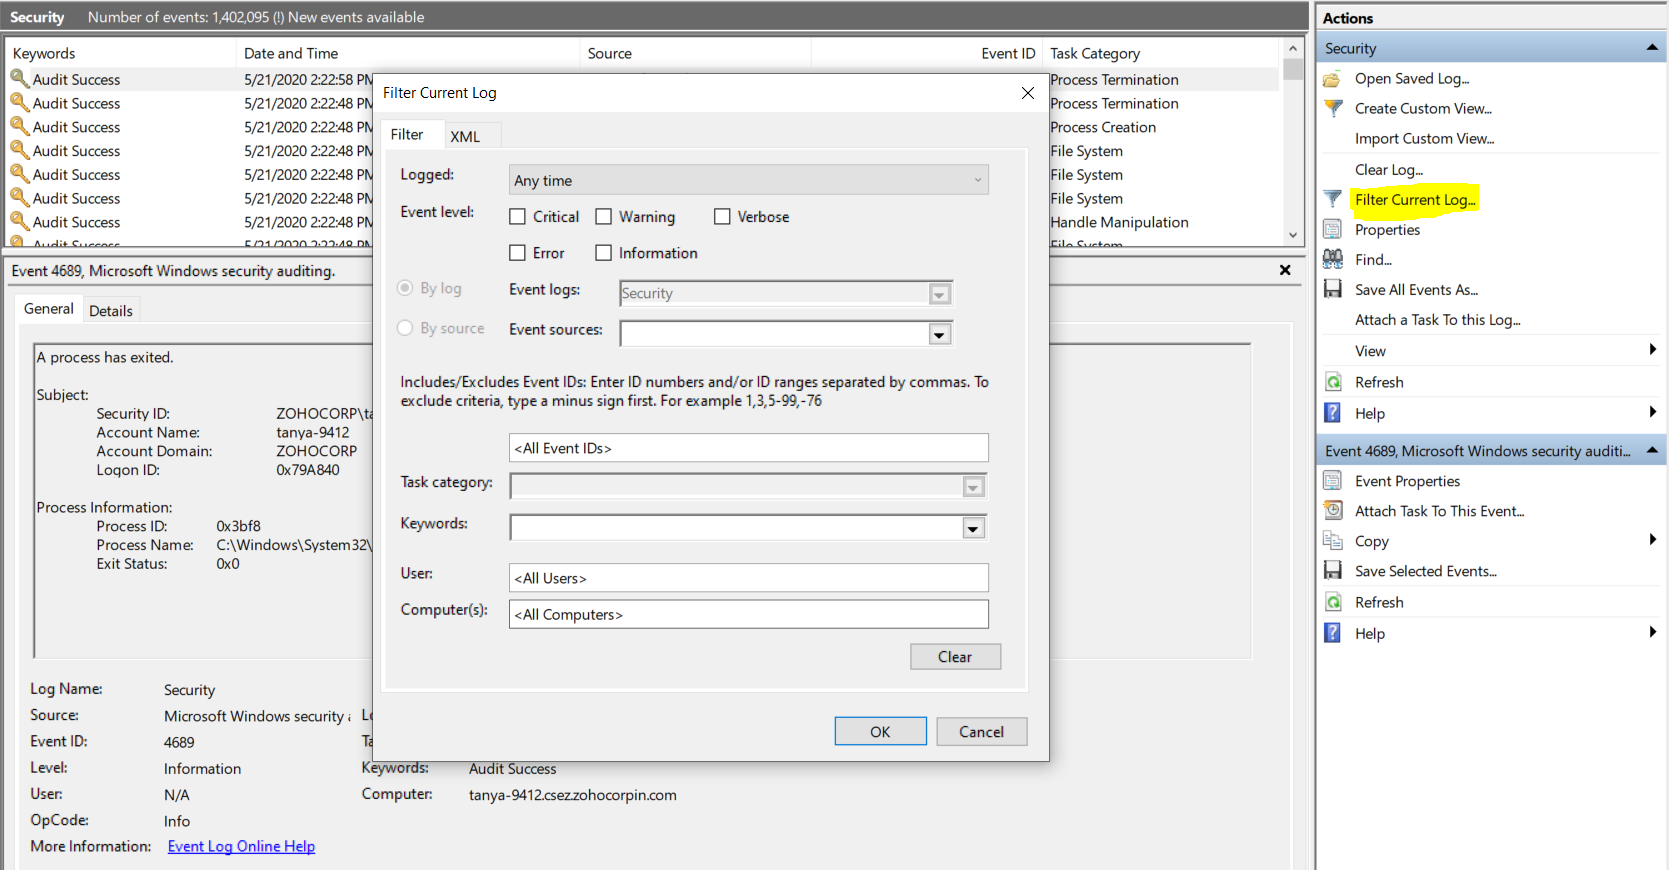Check the Error event level box

click(x=517, y=253)
